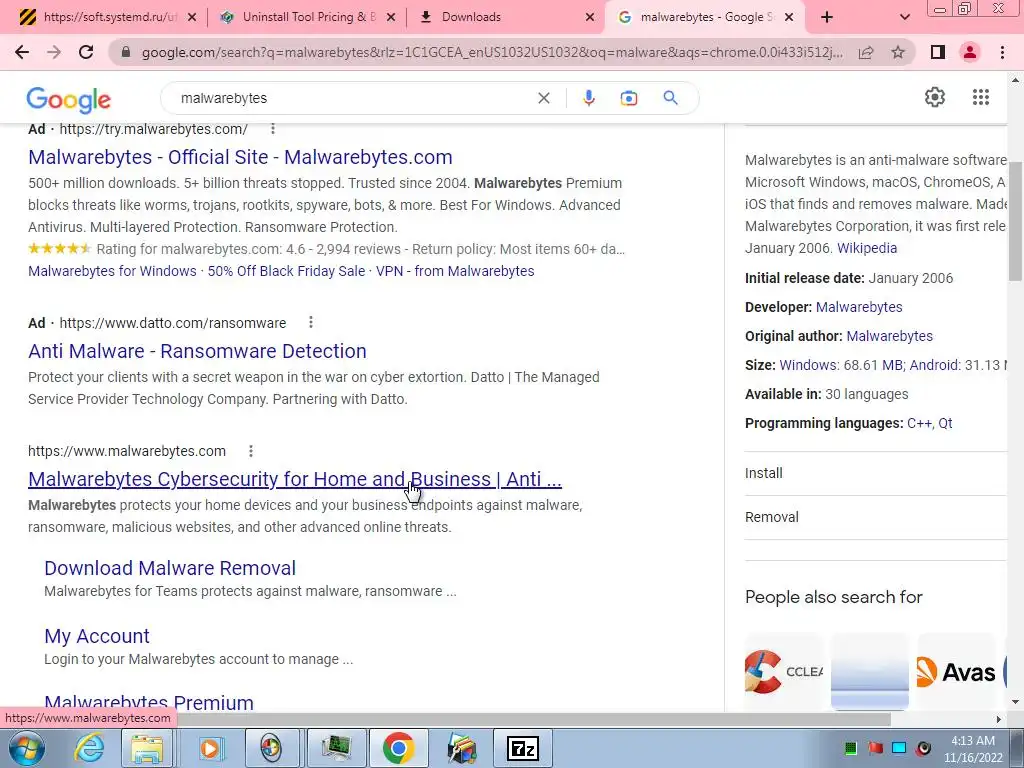The width and height of the screenshot is (1024, 768).
Task: Open Original author Malwarebytes link
Action: click(889, 336)
